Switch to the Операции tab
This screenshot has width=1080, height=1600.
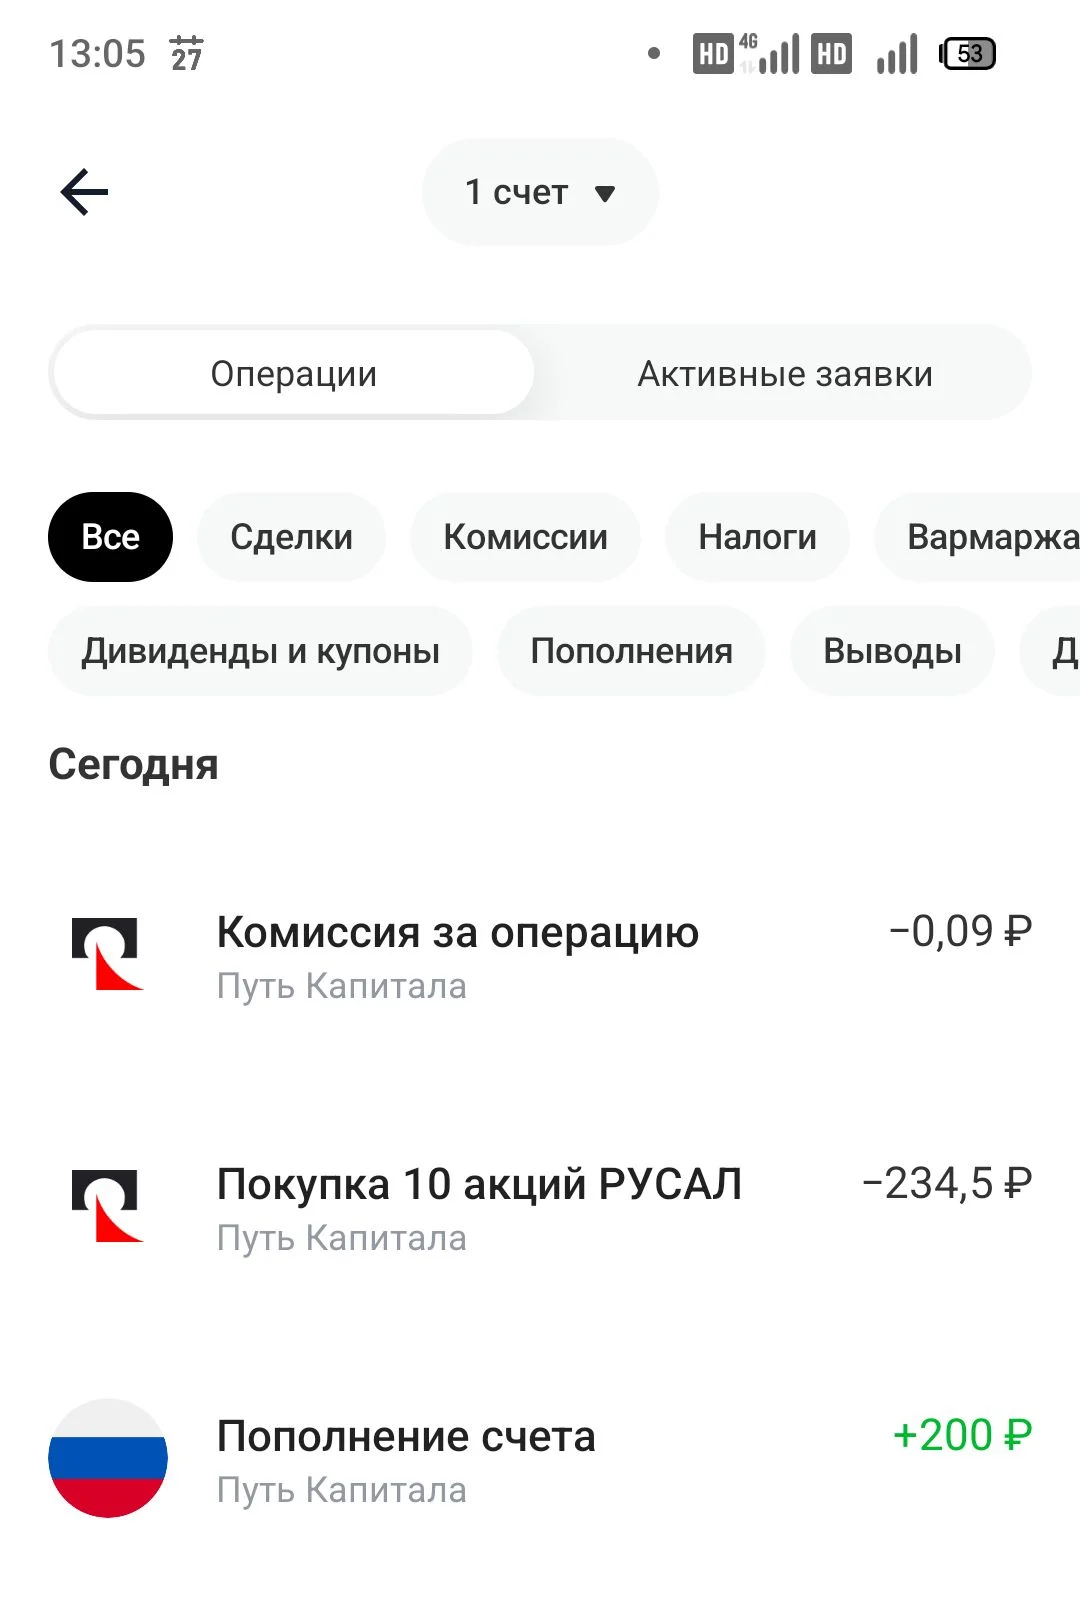293,373
